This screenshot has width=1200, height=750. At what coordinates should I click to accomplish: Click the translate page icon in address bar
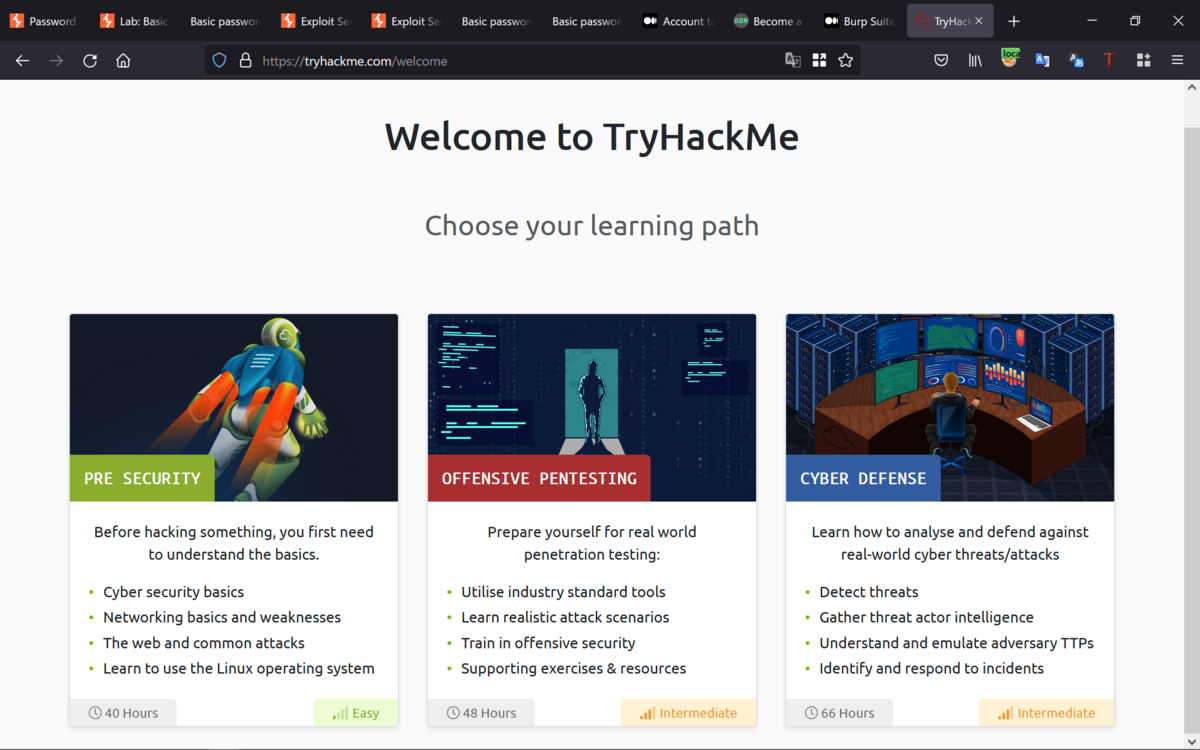(793, 61)
